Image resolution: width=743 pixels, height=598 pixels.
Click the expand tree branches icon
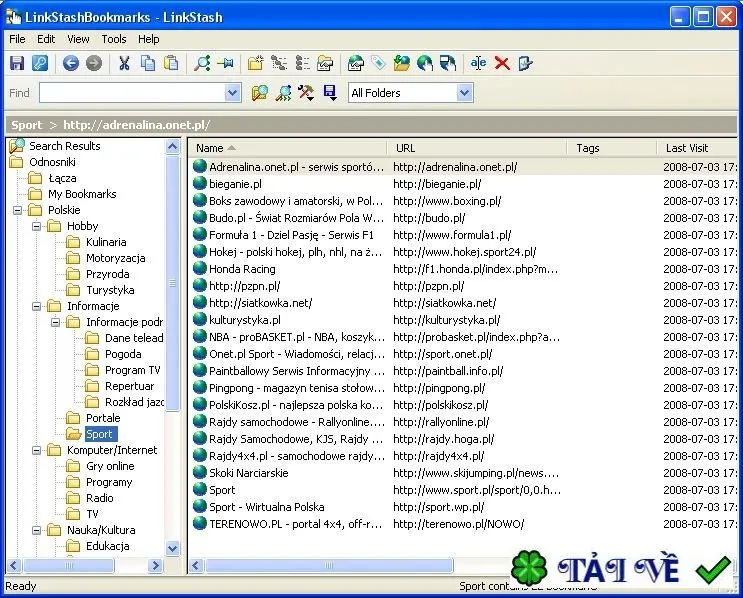click(279, 63)
